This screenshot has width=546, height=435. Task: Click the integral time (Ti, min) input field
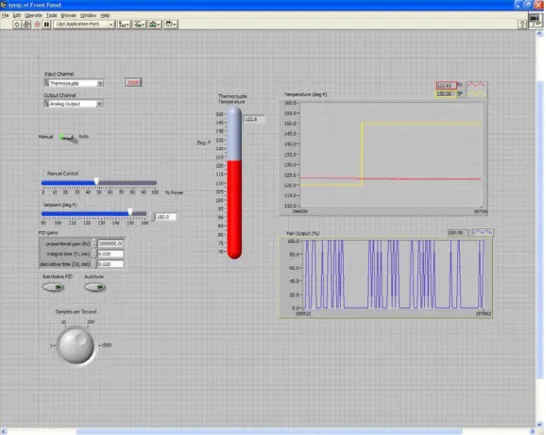coord(111,254)
